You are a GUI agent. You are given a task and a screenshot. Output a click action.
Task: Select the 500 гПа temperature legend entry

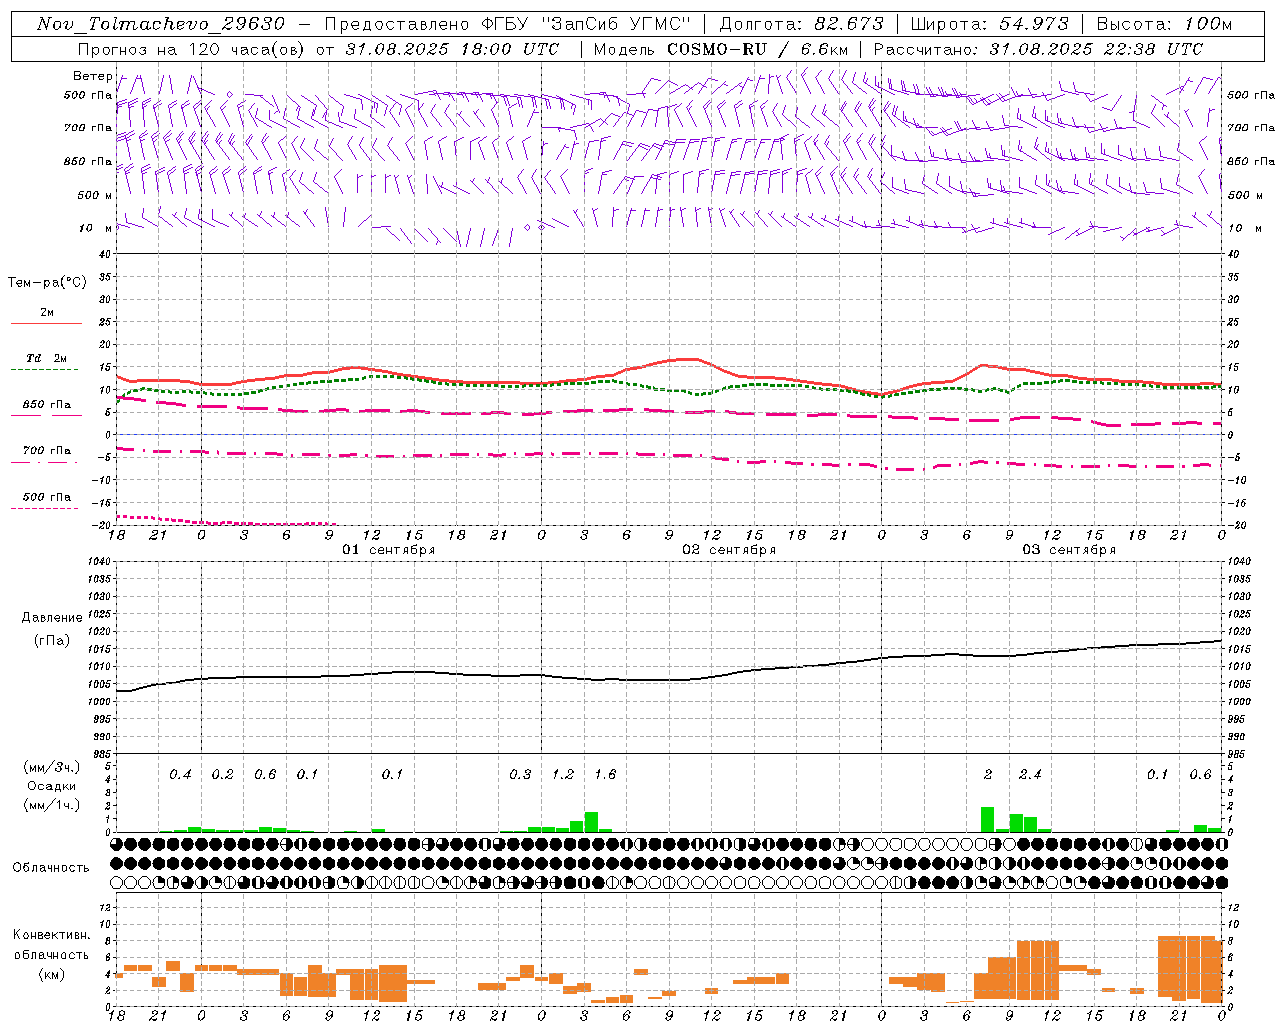click(46, 497)
